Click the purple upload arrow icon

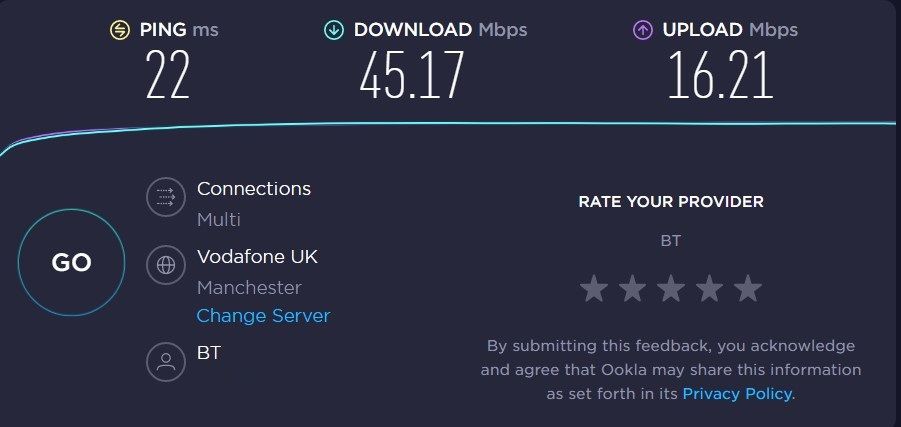(x=642, y=30)
